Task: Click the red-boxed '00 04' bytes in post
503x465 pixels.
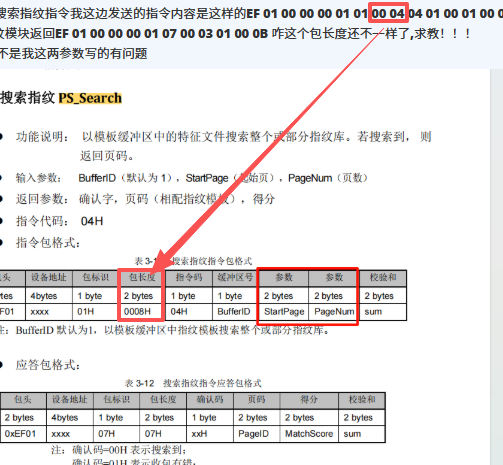Action: (x=388, y=13)
